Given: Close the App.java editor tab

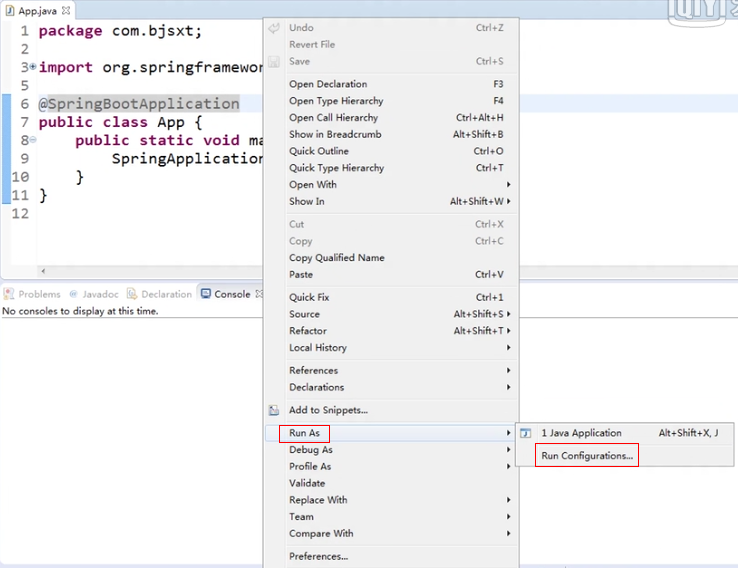Looking at the screenshot, I should (66, 10).
